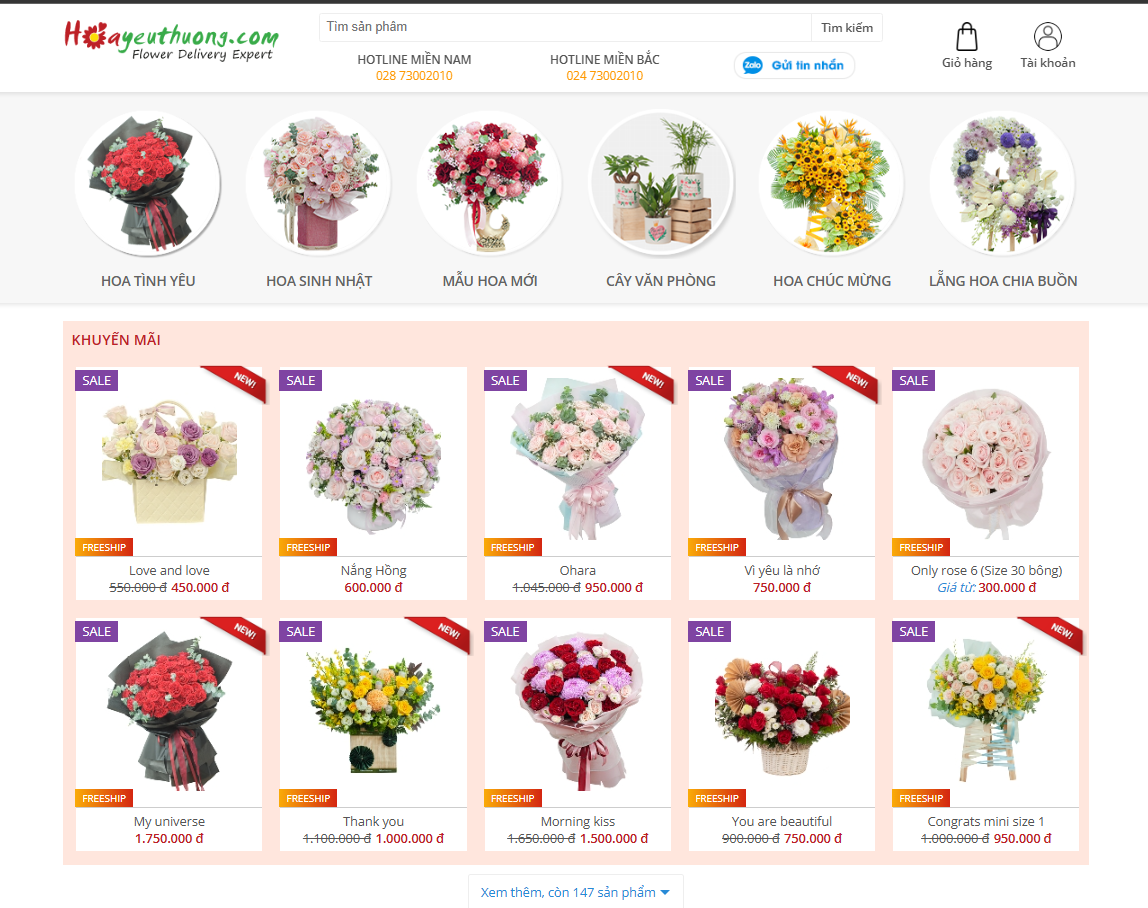Open the Congrats mini size 1 product
Screen dimensions: 1148x908
[985, 822]
